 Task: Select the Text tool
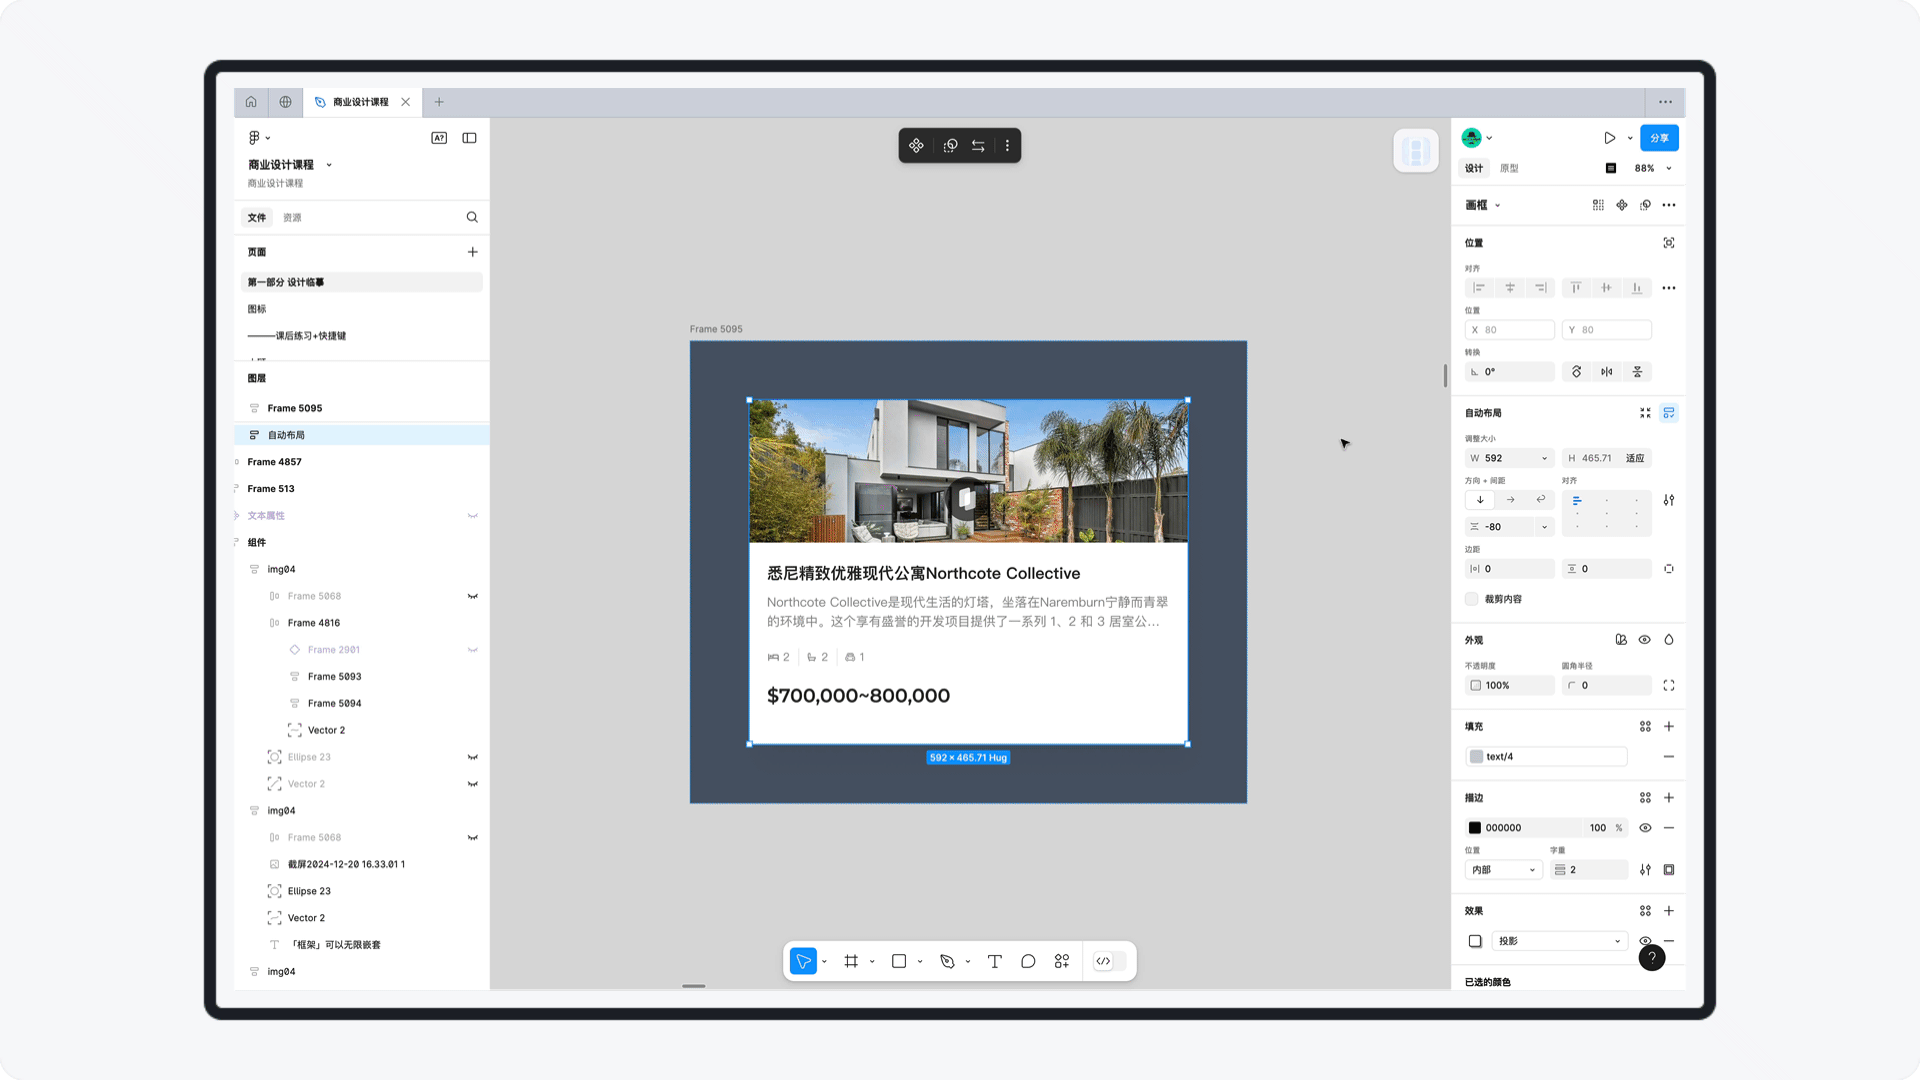point(995,961)
